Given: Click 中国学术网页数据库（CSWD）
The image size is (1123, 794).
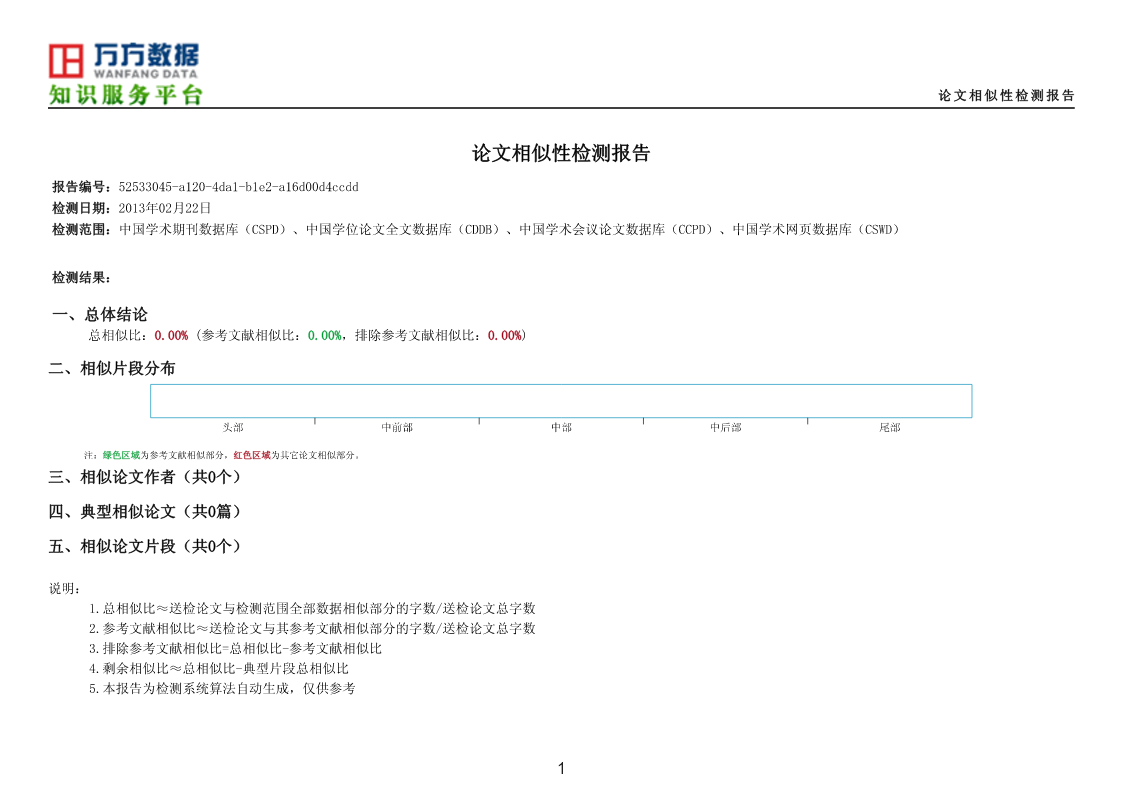Looking at the screenshot, I should click(816, 230).
